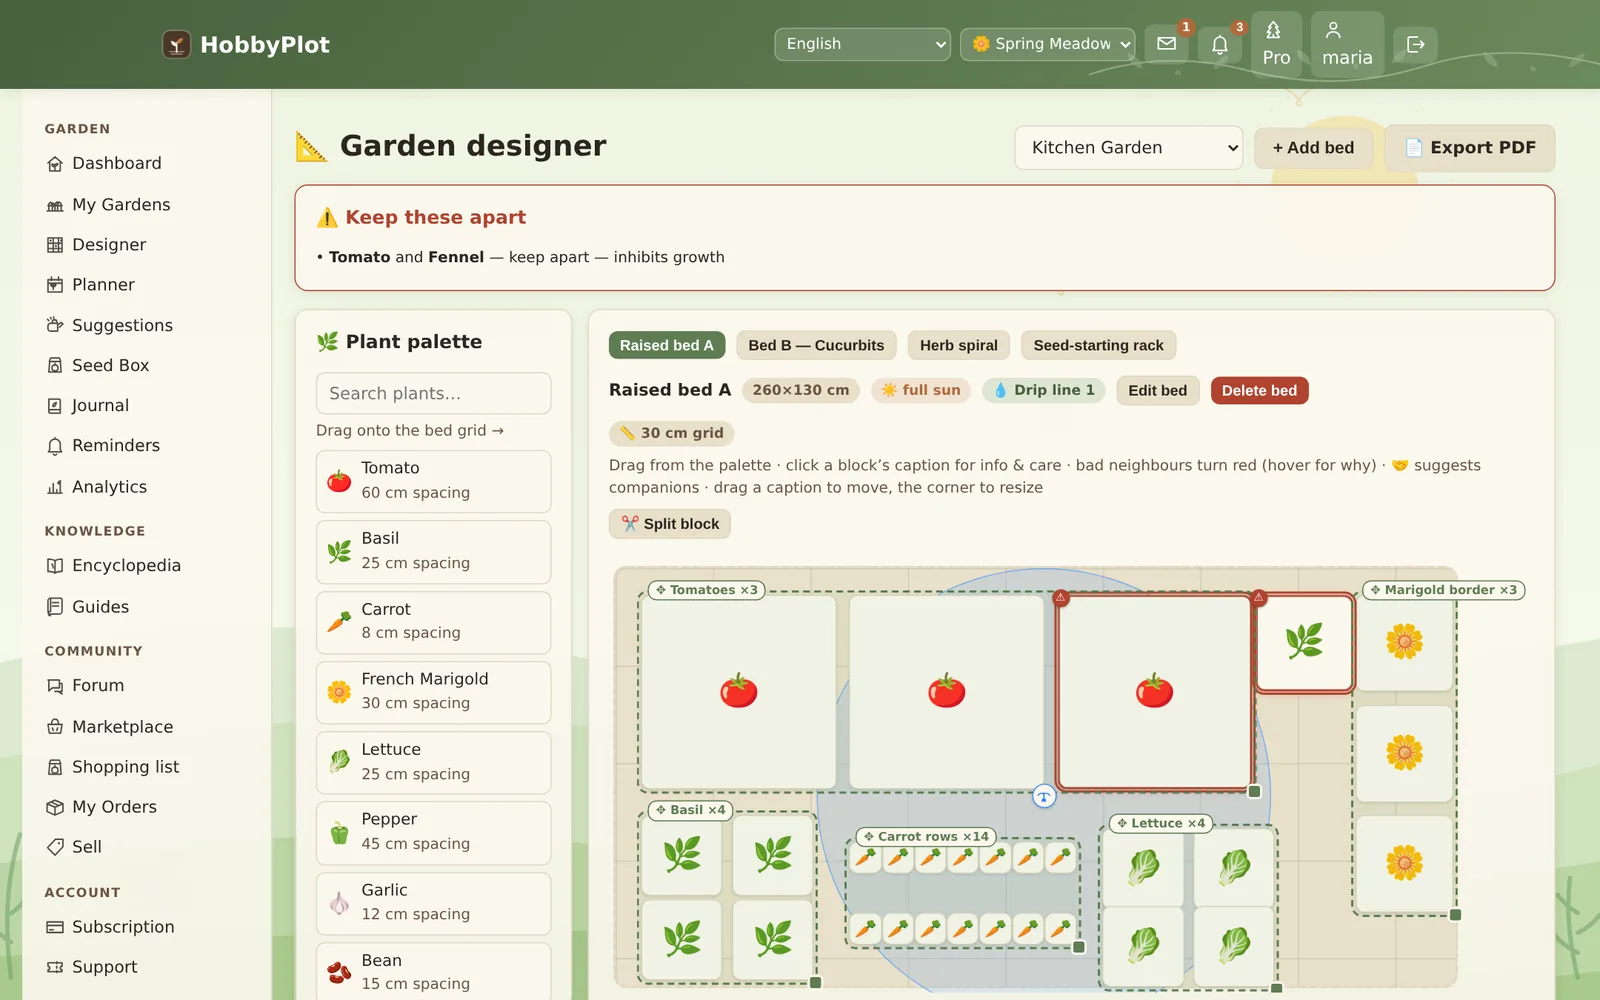Click the Basil ×4 block caption

pos(690,810)
